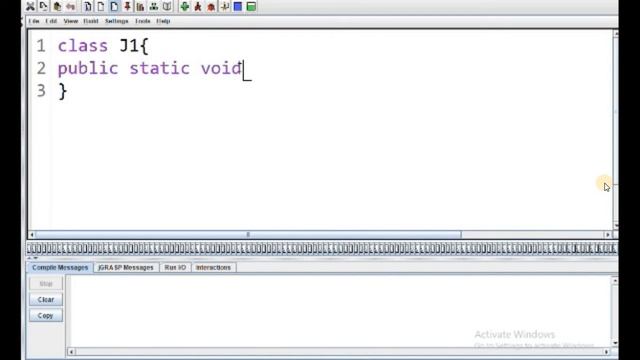The width and height of the screenshot is (640, 360).
Task: Switch to Compile Messages tab
Action: pos(60,267)
